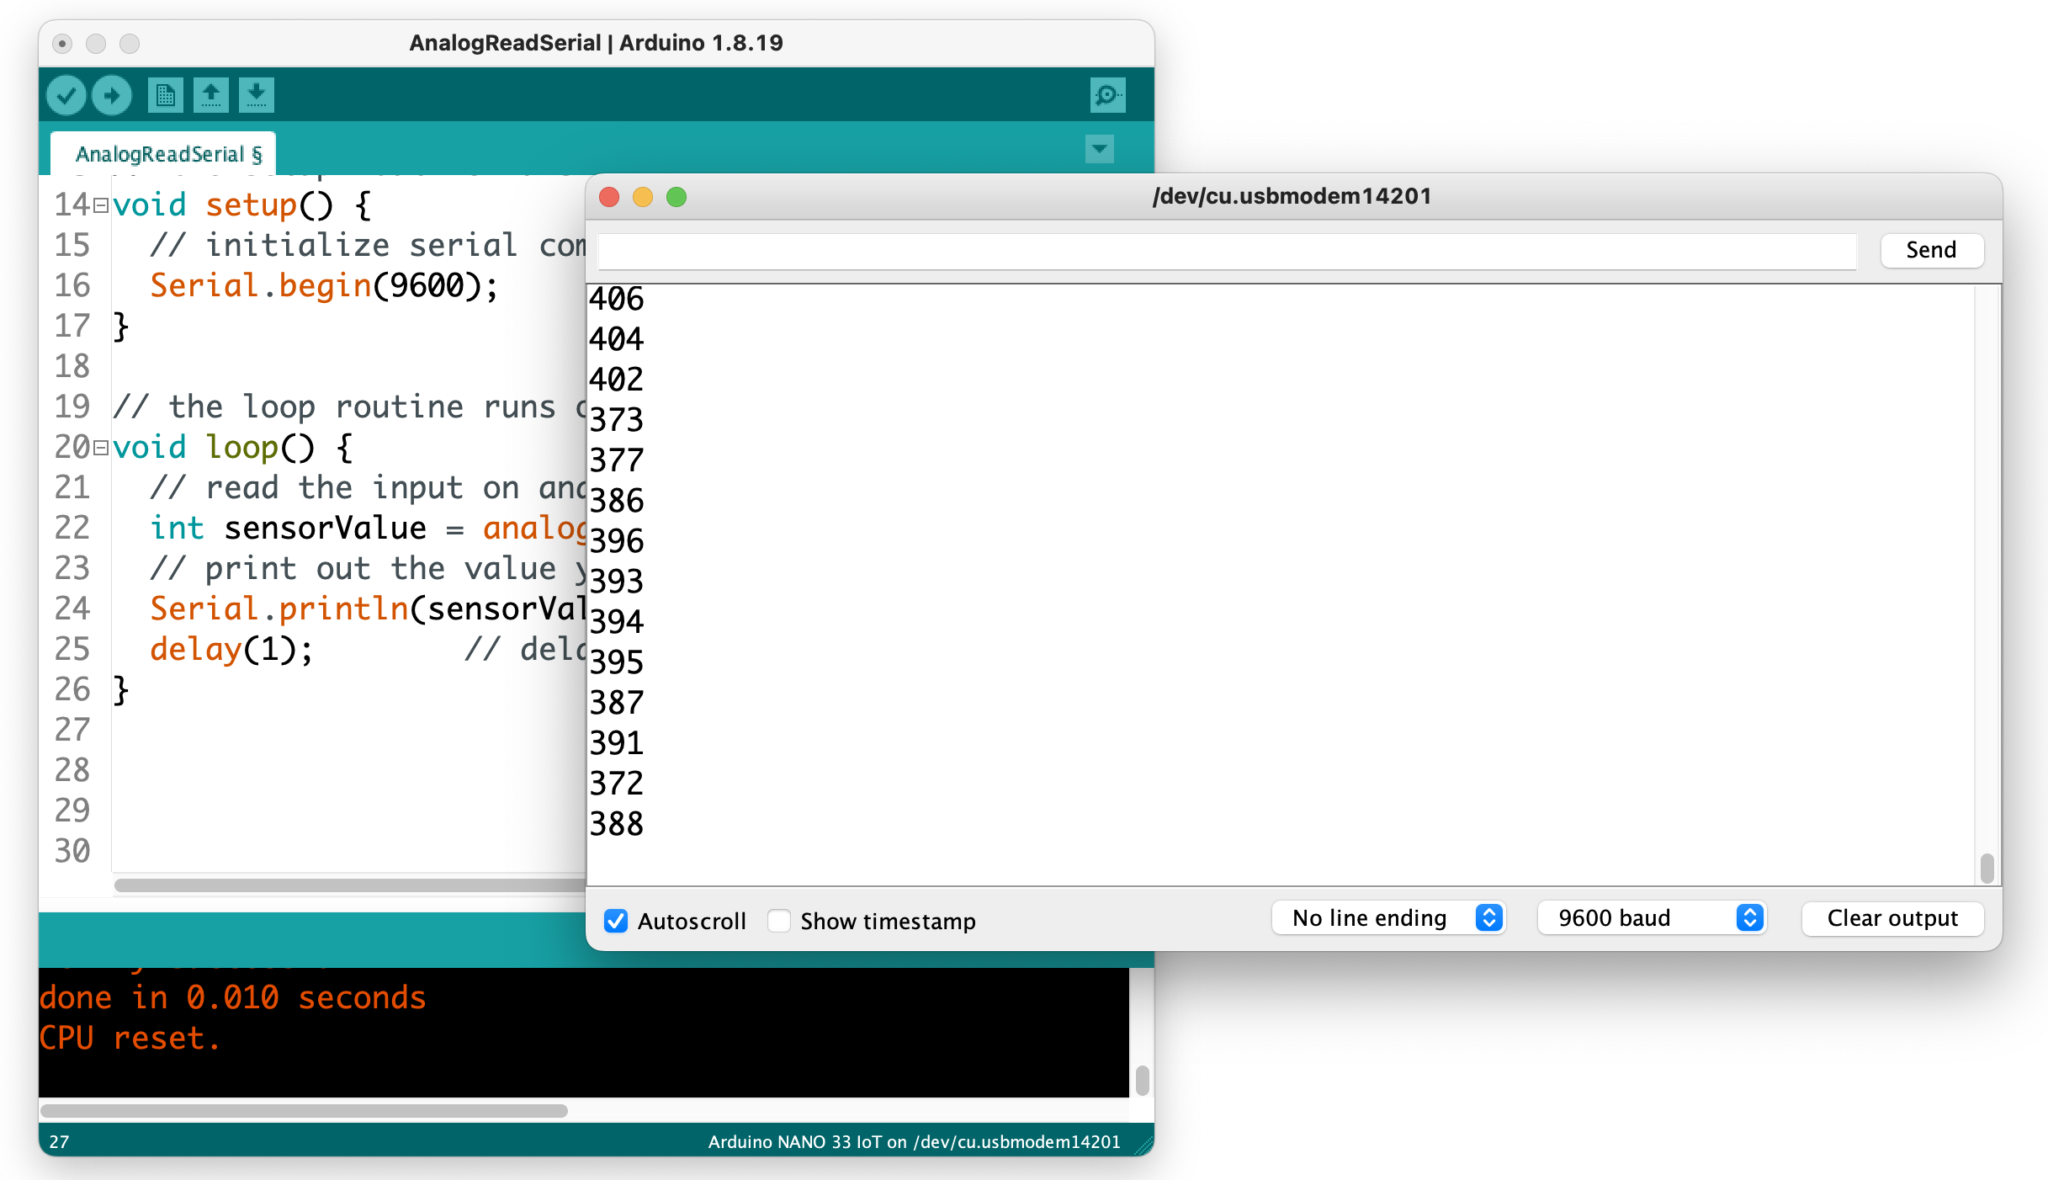Click the serial output vertical scrollbar
2048x1180 pixels.
pyautogui.click(x=1986, y=866)
